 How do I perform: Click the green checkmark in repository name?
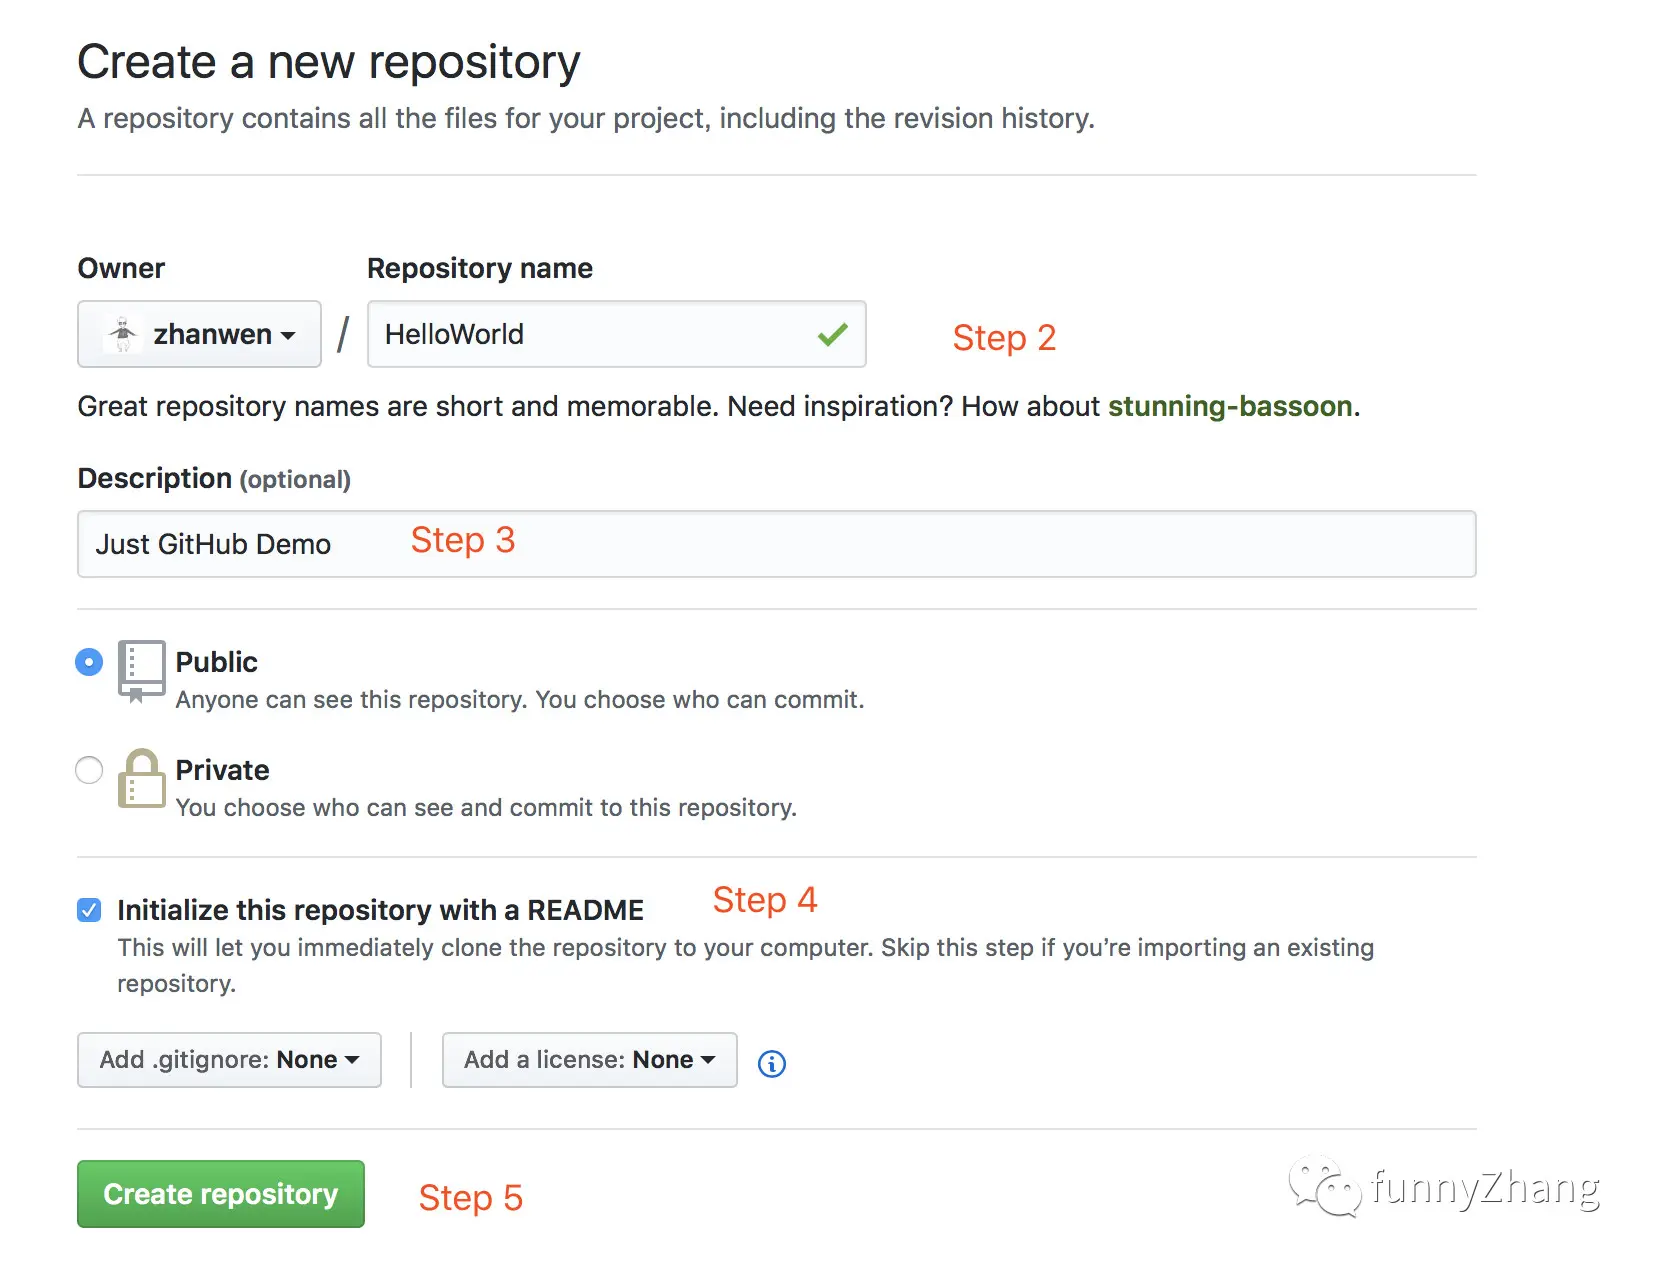coord(832,334)
